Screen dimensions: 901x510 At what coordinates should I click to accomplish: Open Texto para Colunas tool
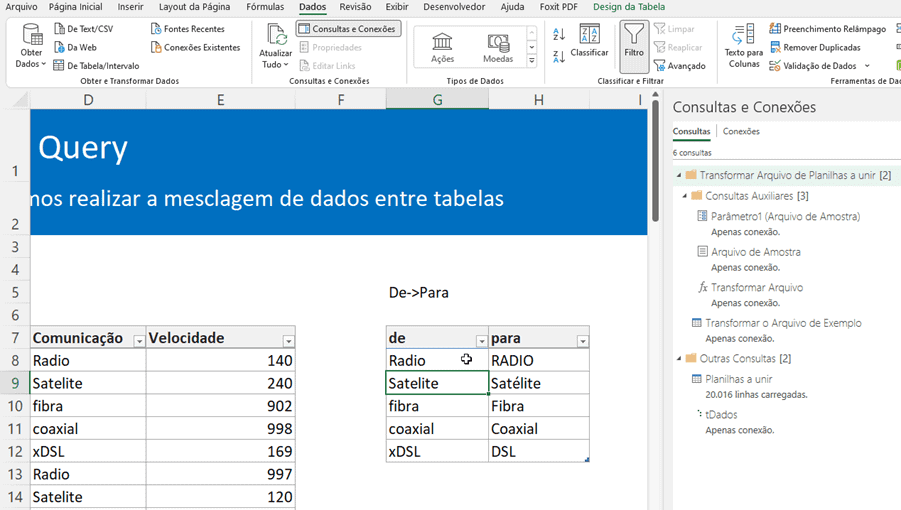tap(743, 46)
